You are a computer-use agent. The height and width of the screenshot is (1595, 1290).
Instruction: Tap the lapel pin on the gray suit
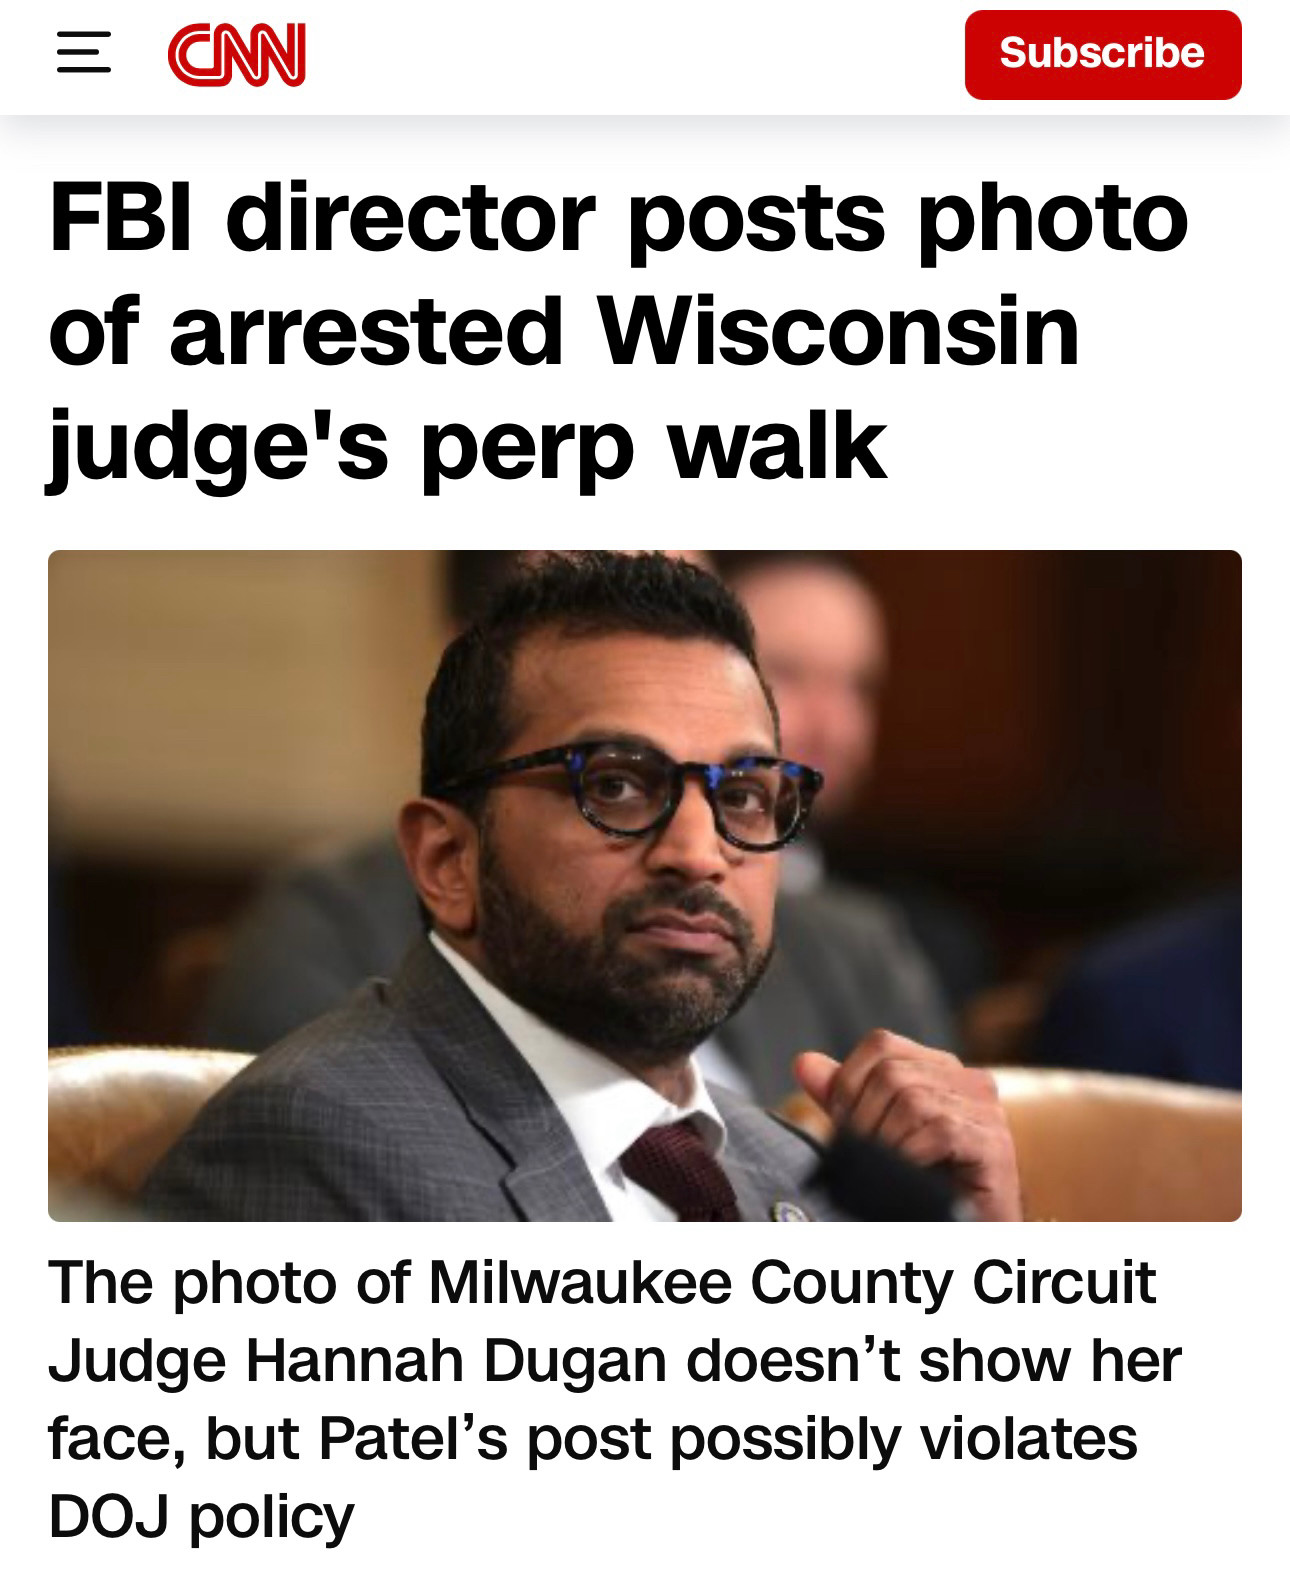click(x=787, y=1211)
